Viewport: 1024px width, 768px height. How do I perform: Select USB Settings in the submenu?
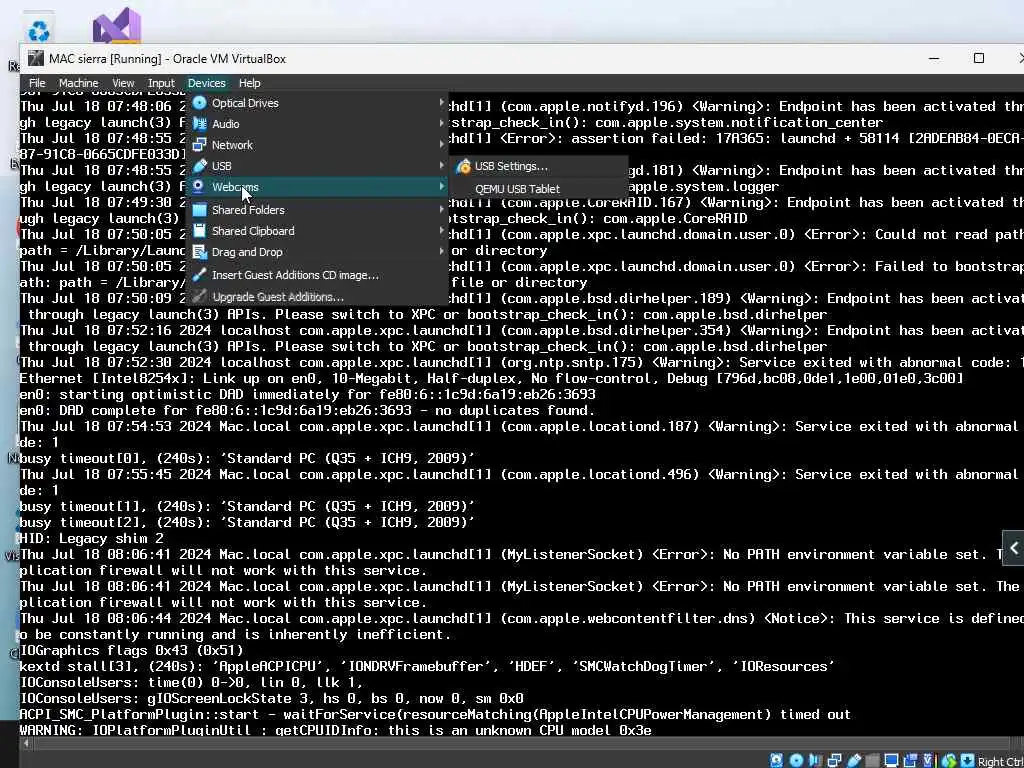point(539,166)
